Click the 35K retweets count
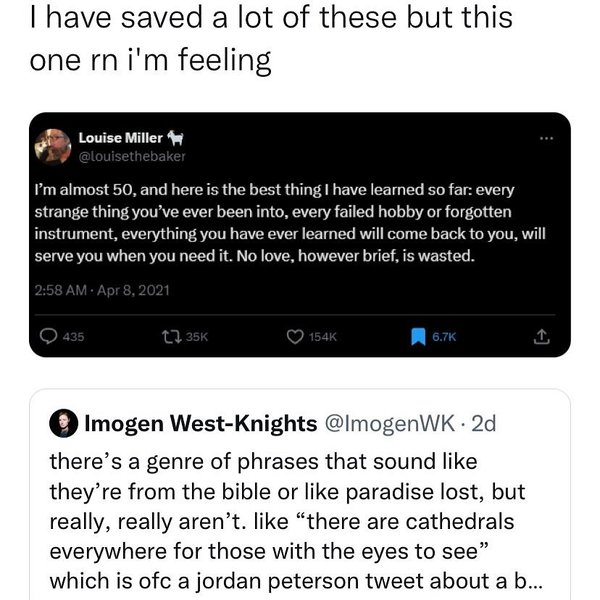 pyautogui.click(x=194, y=338)
